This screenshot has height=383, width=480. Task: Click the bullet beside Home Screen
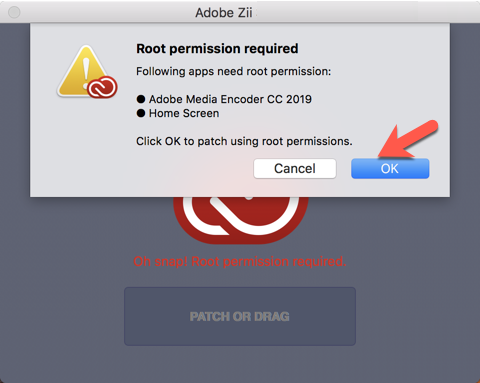(x=141, y=113)
